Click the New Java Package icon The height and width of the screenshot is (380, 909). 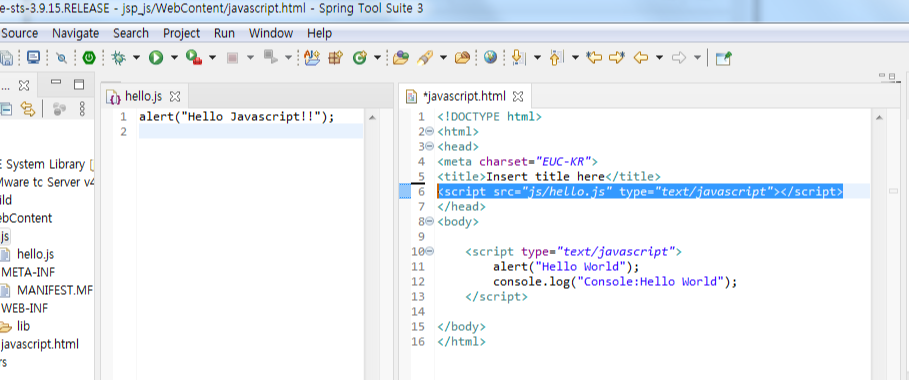pyautogui.click(x=336, y=57)
